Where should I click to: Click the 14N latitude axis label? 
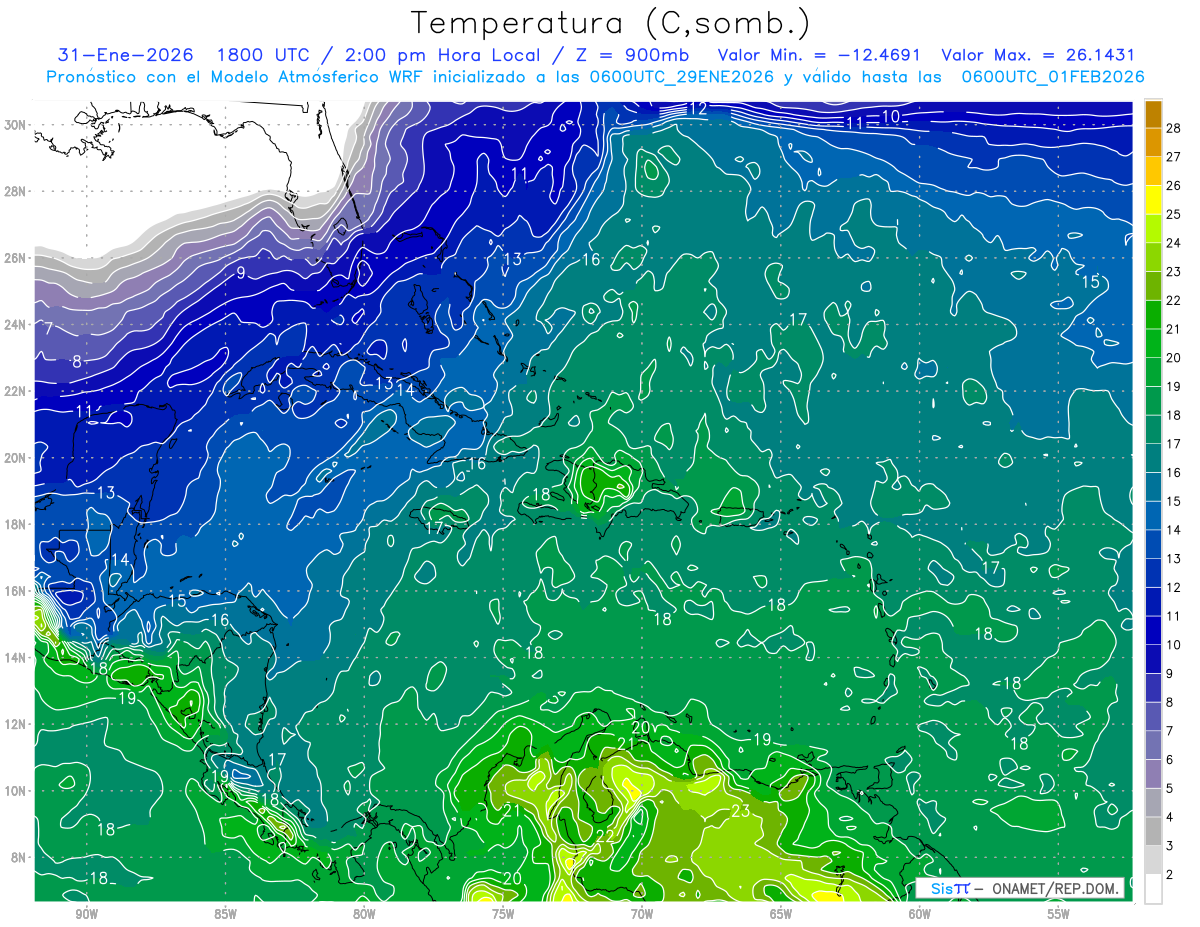pyautogui.click(x=16, y=657)
